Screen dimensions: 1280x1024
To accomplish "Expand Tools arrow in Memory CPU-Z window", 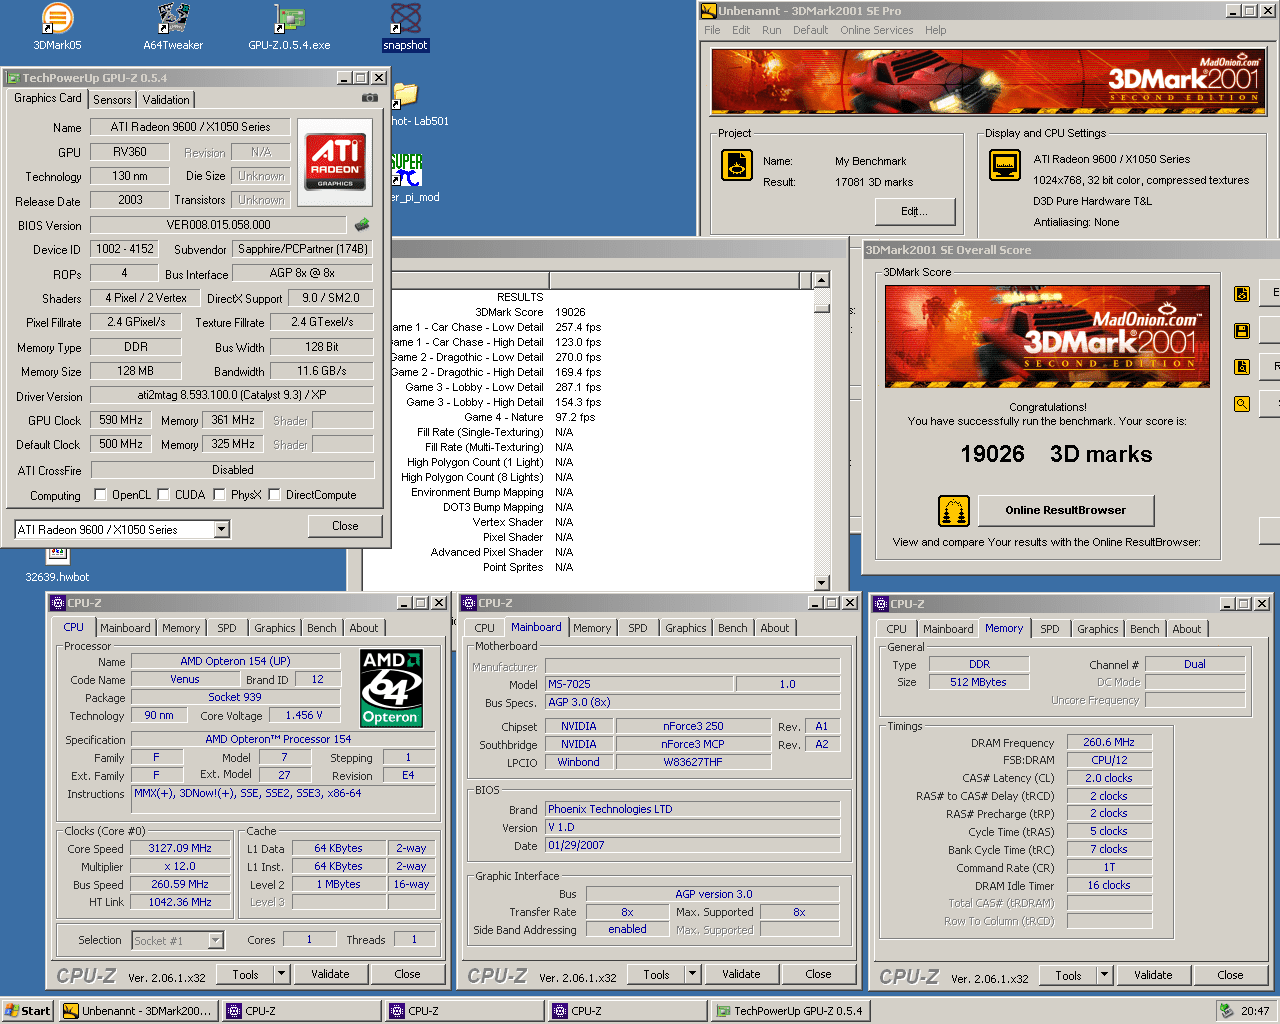I will (1104, 975).
